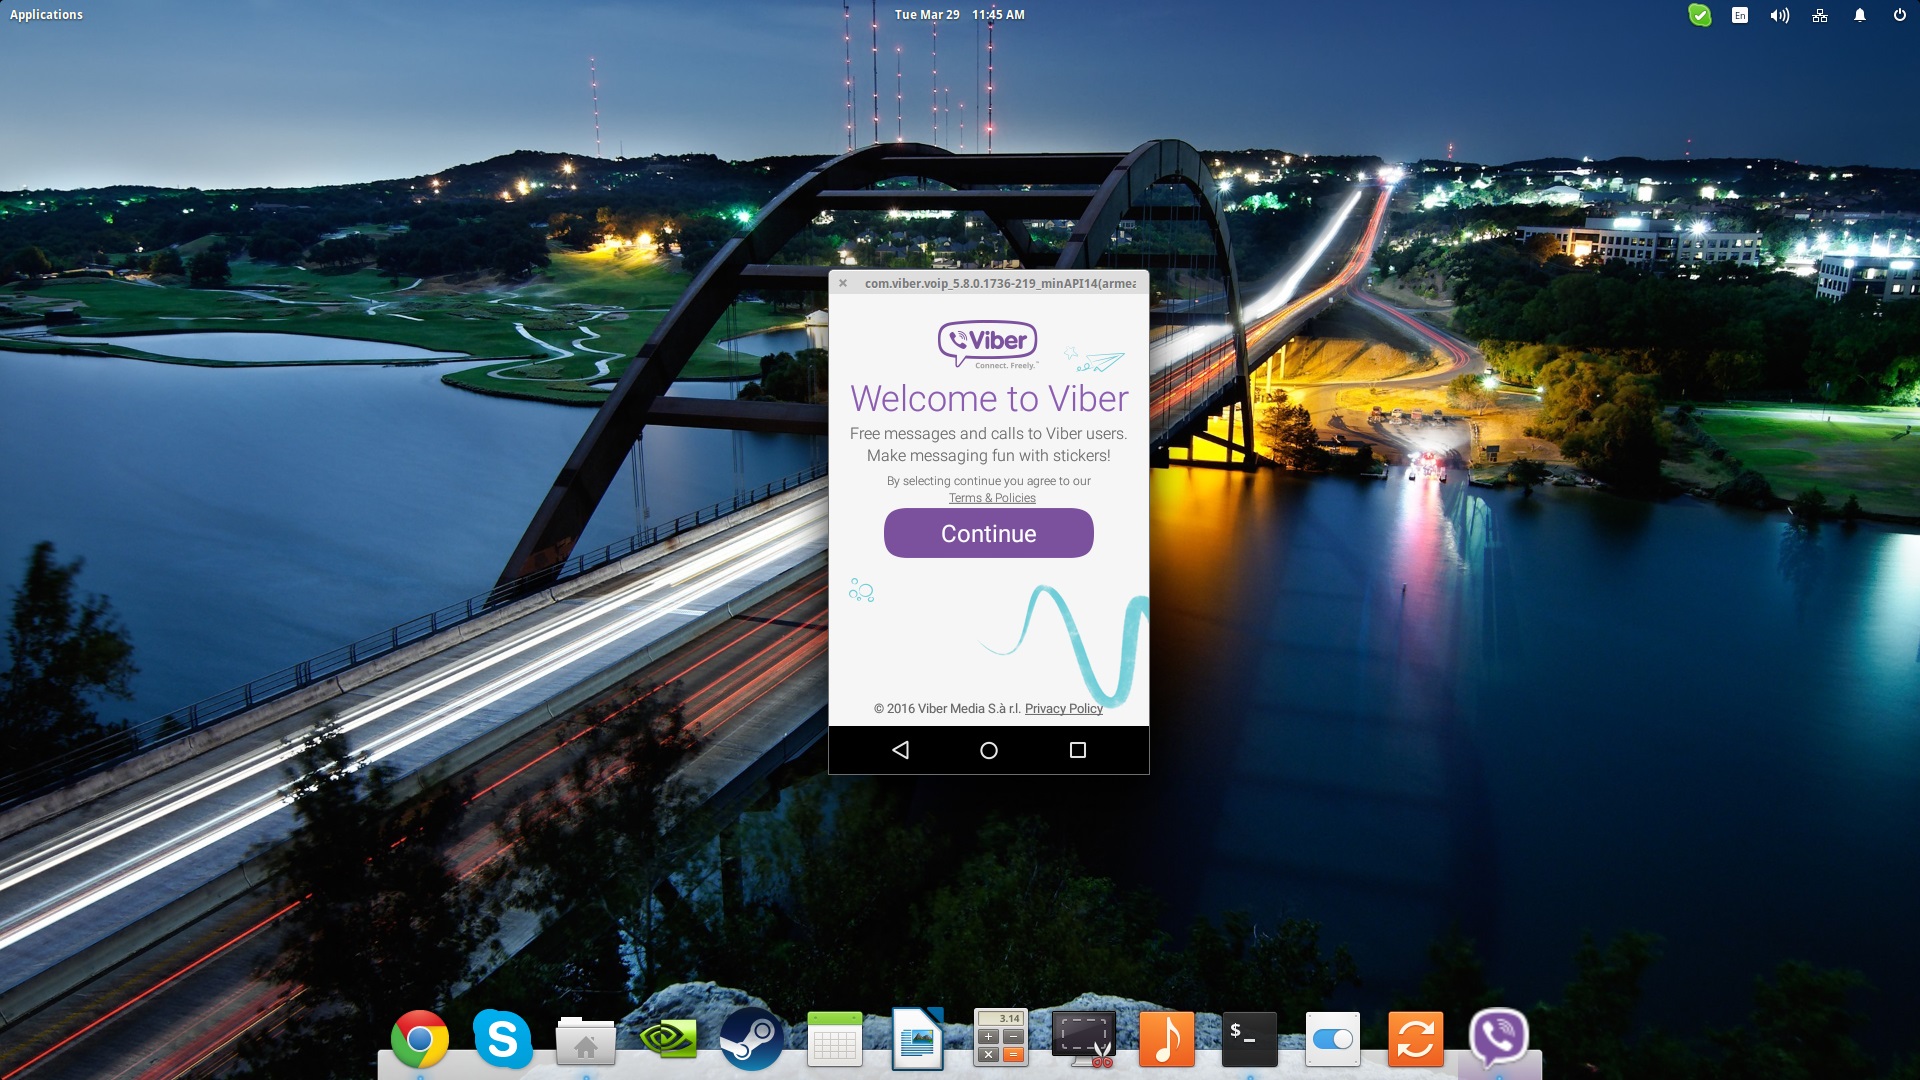Tap the Android back triangle button
Screen dimensions: 1920x1080
900,750
